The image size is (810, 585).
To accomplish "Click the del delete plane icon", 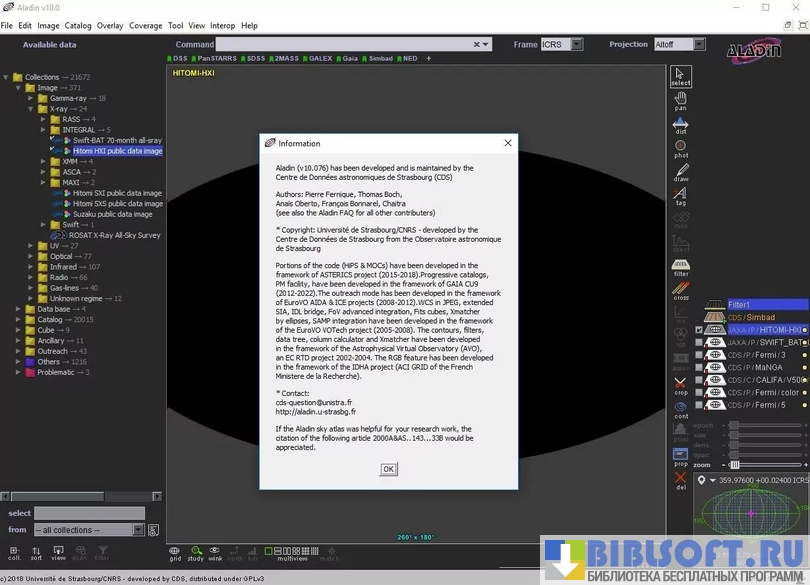I will click(x=680, y=481).
